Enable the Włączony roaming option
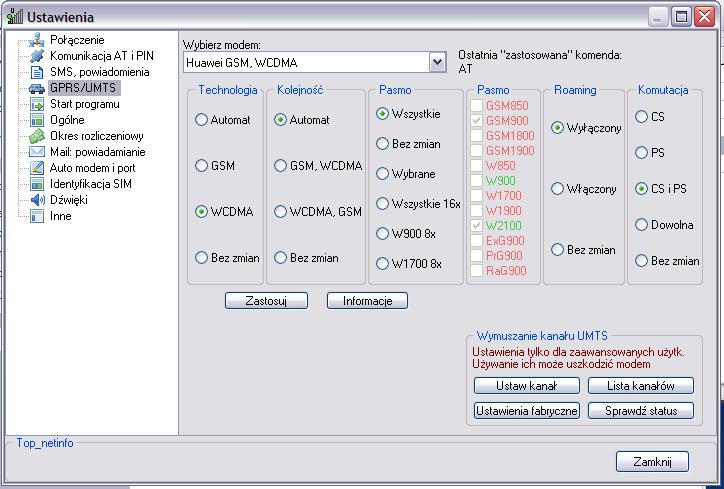Image resolution: width=724 pixels, height=489 pixels. click(558, 189)
